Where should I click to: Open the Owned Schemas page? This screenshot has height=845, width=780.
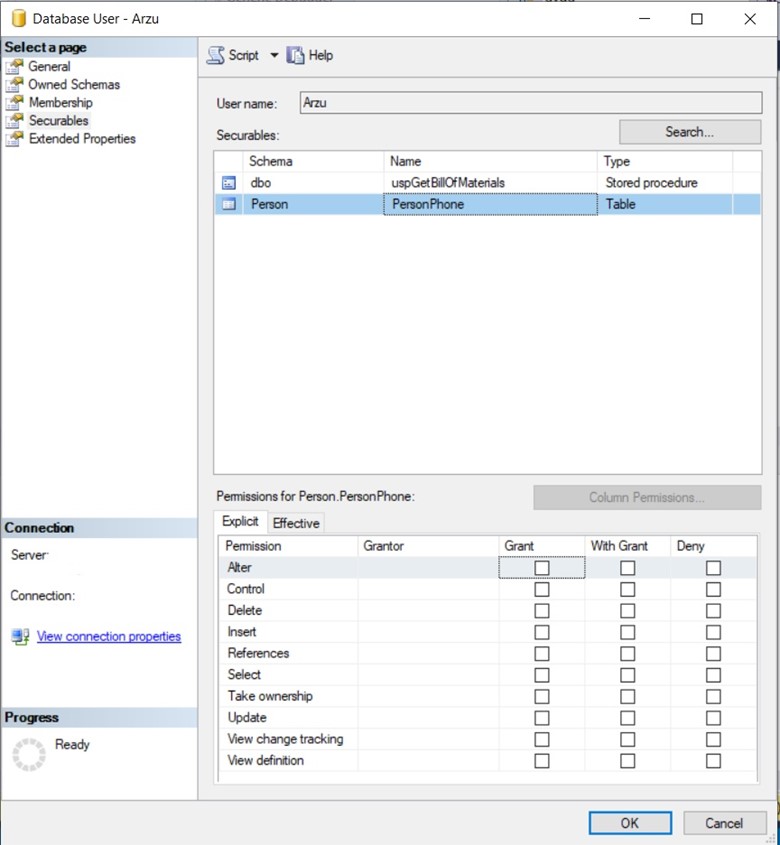click(x=73, y=85)
